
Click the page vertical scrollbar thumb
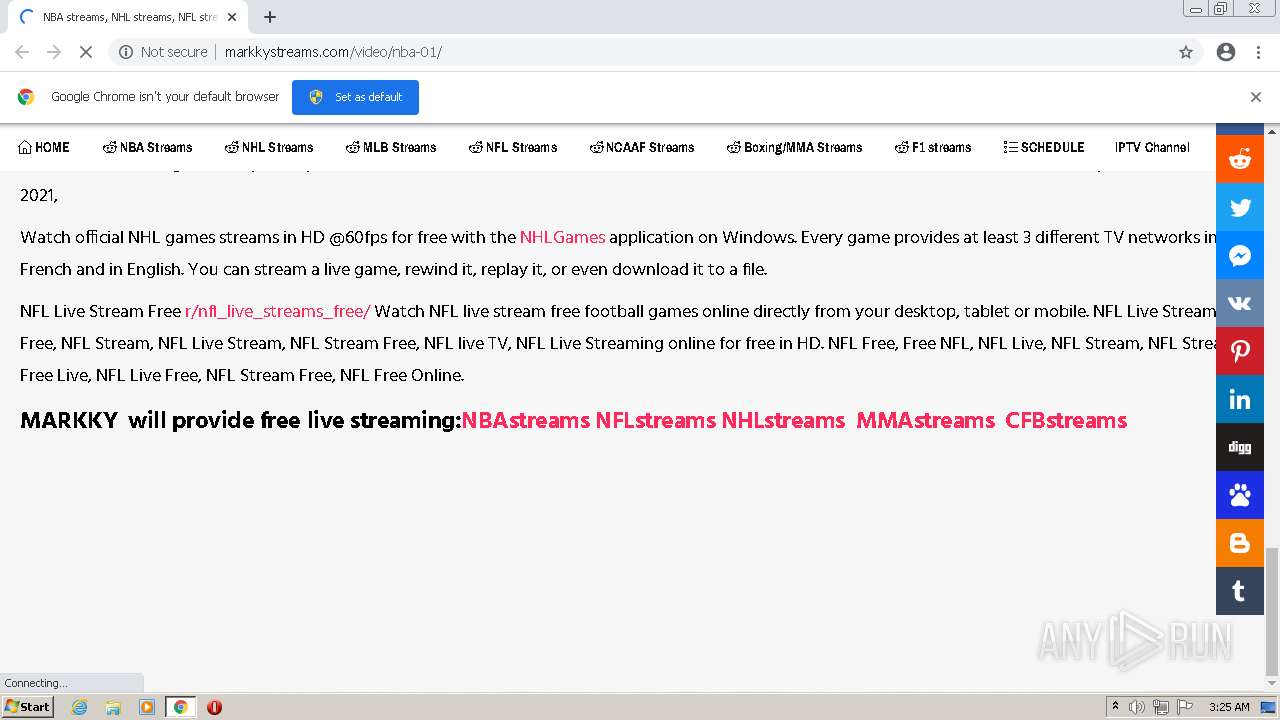1272,611
